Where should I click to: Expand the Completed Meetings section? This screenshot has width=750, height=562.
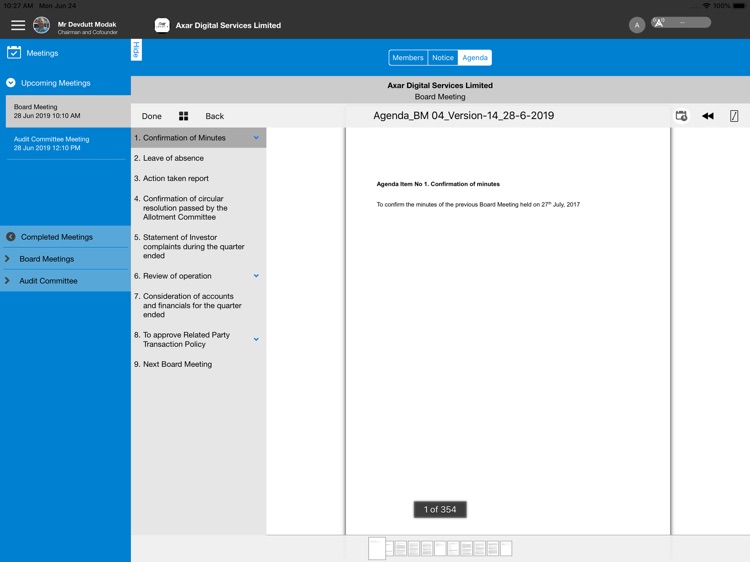[11, 237]
